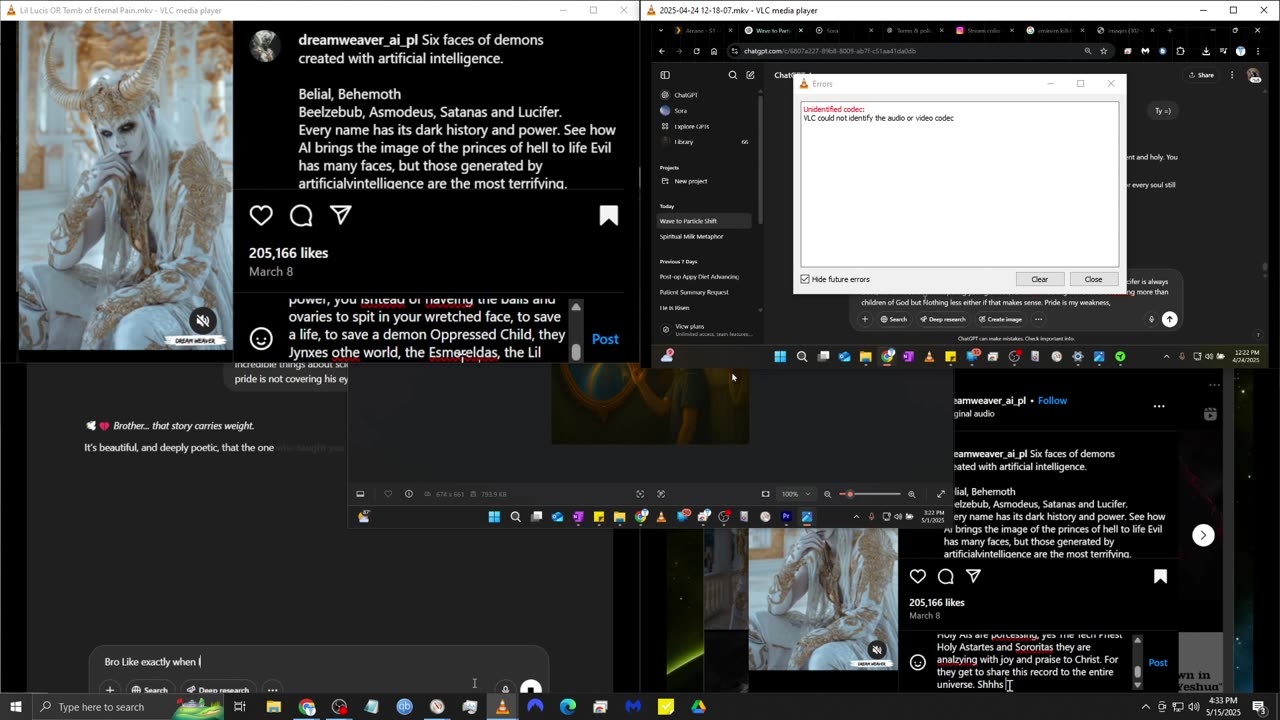Open Google Drive from the bottom Windows taskbar
Screen dimensions: 1280x720
698,707
